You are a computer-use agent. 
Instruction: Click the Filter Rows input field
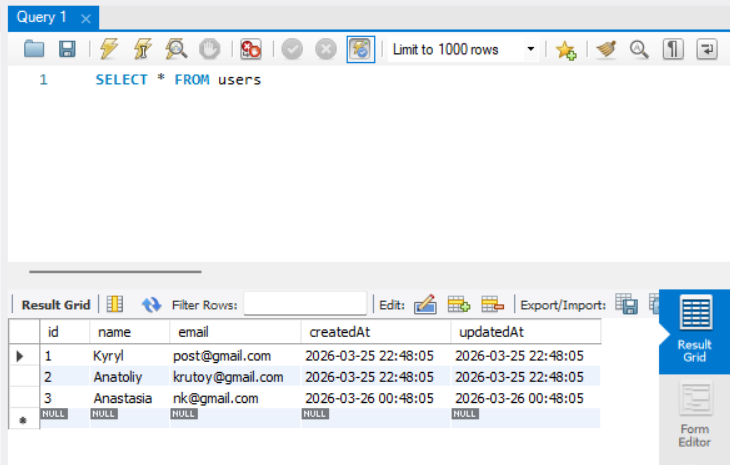pos(305,304)
